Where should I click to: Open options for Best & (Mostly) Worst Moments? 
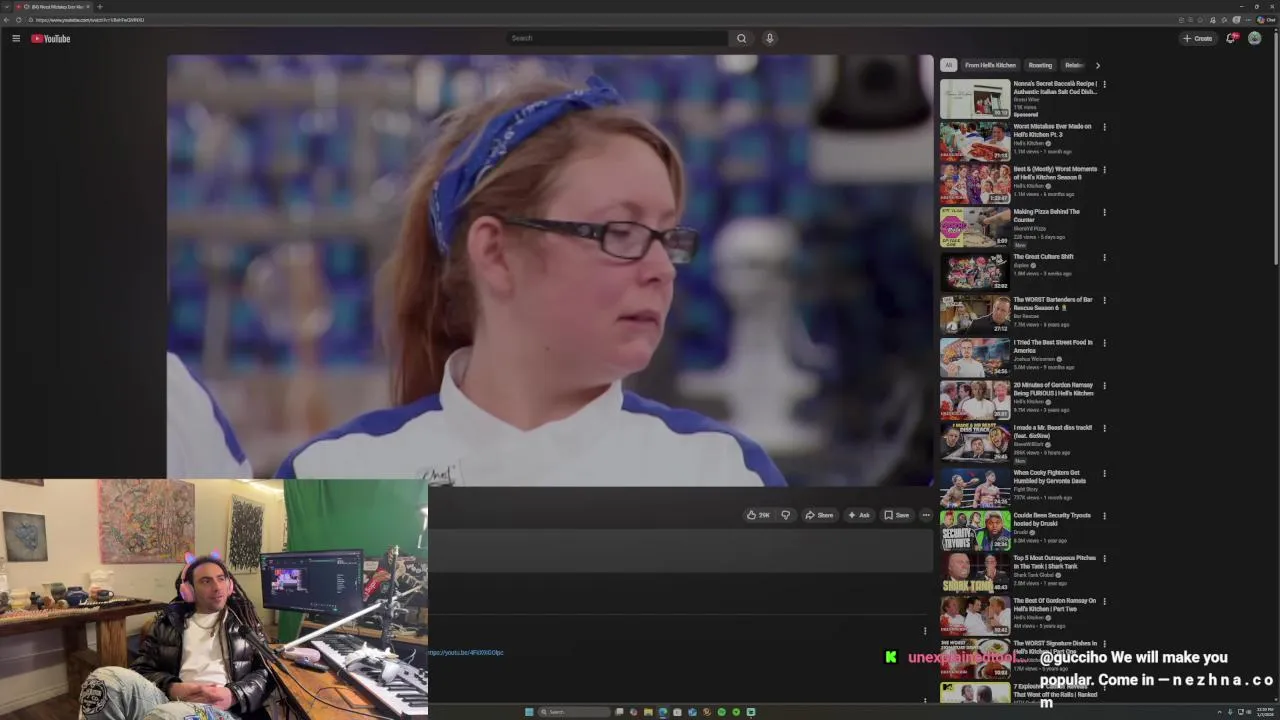click(1104, 170)
